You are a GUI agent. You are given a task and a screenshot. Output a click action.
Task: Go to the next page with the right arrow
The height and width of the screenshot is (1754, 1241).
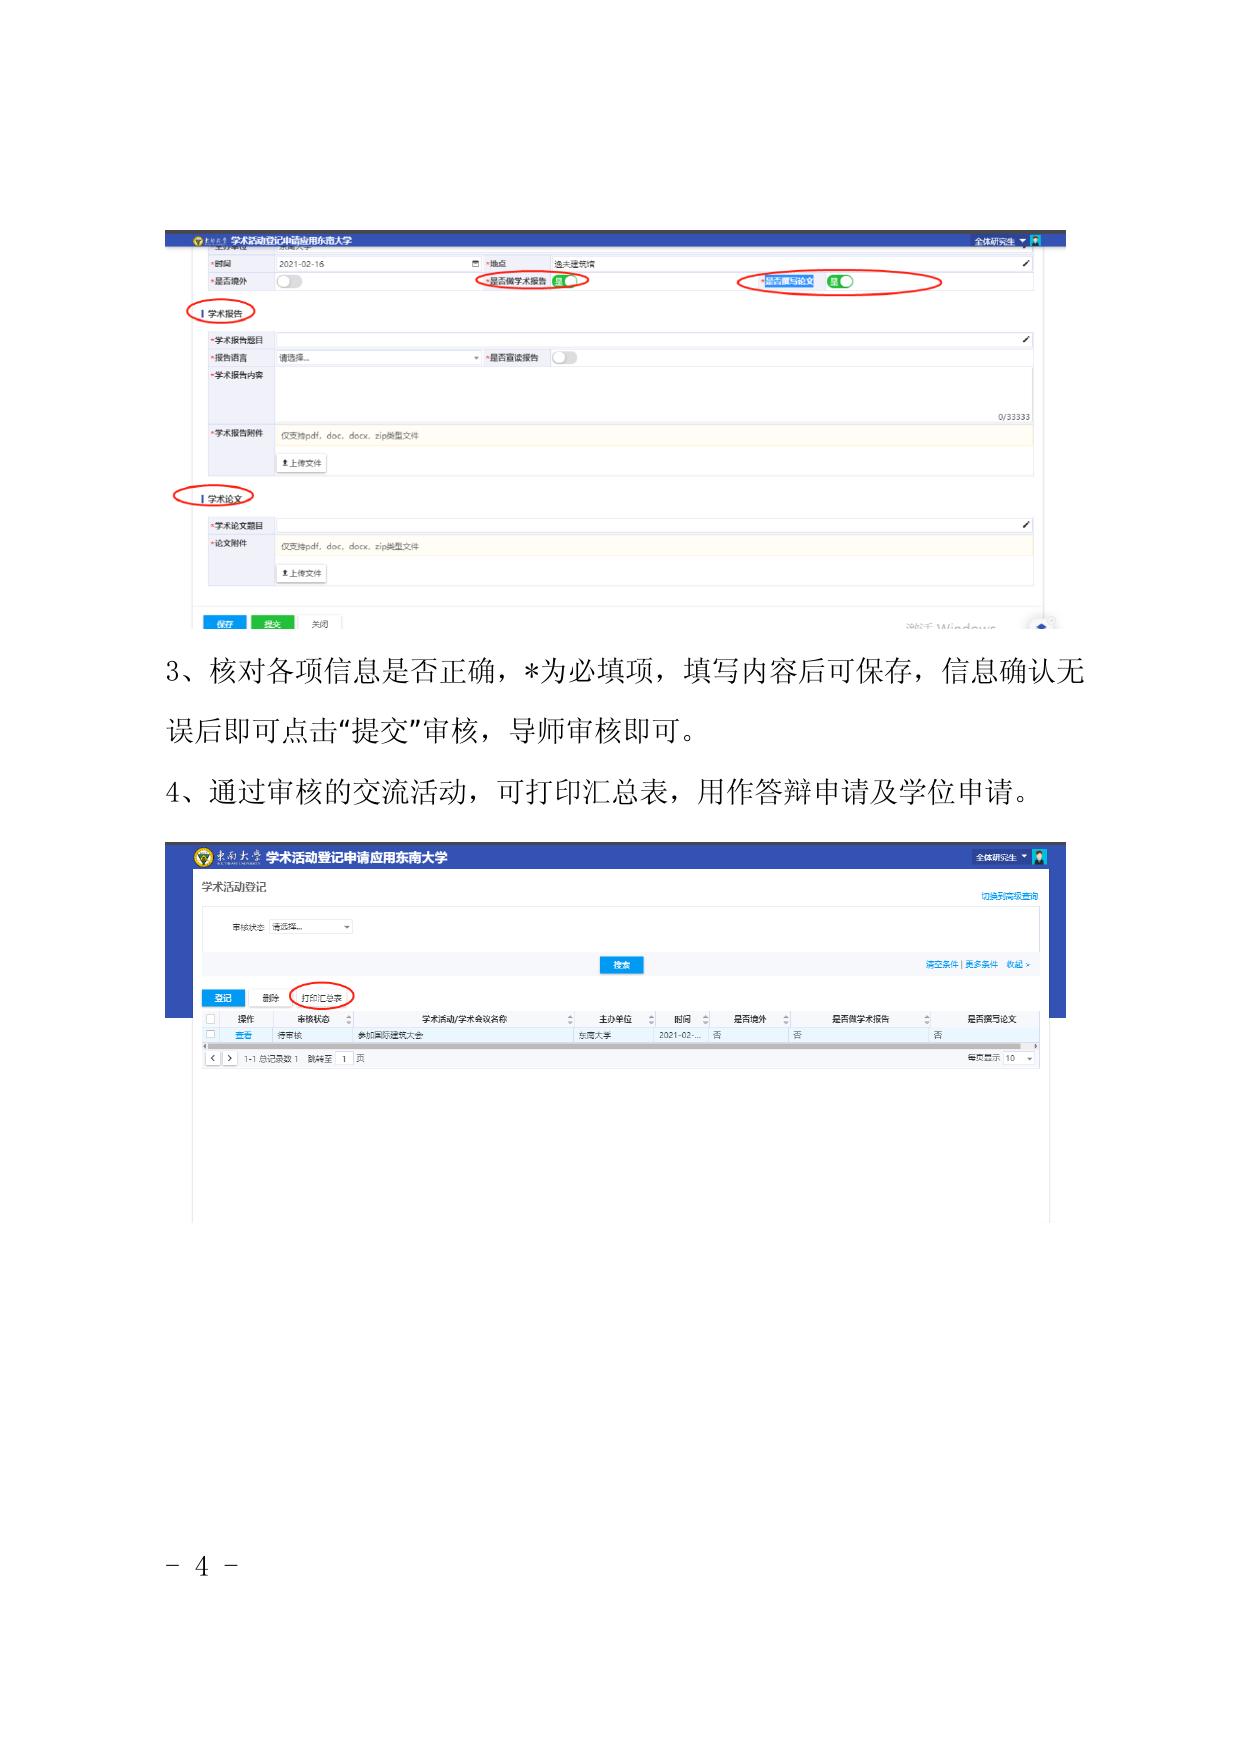230,1058
